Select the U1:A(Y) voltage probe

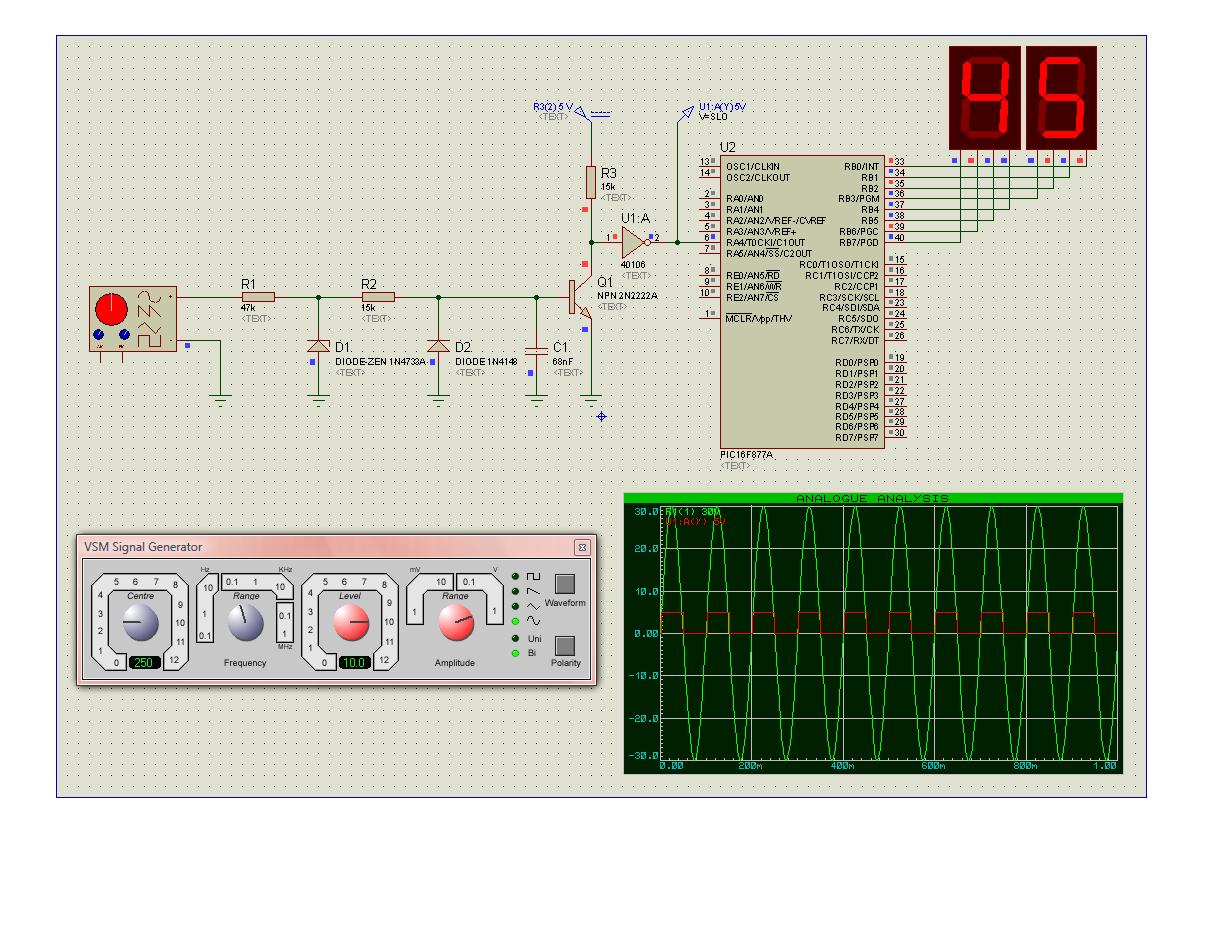(x=686, y=111)
